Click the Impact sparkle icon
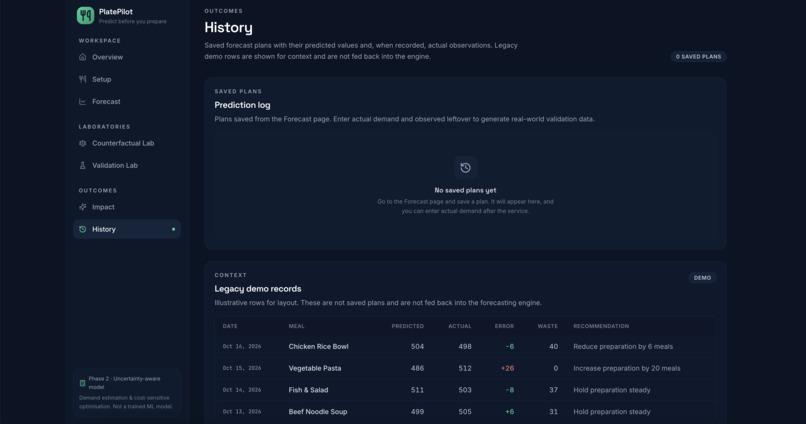This screenshot has width=806, height=424. click(83, 207)
